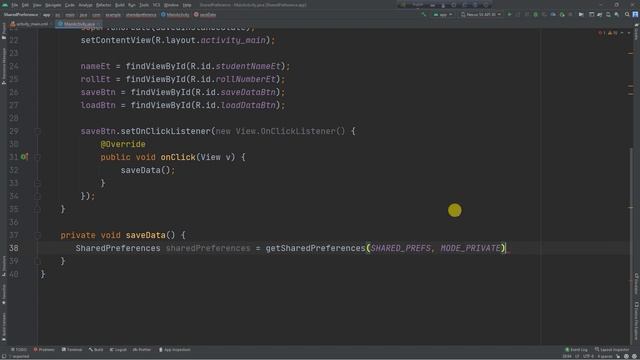640x360 pixels.
Task: Open the Build tool window at bottom
Action: pyautogui.click(x=96, y=350)
